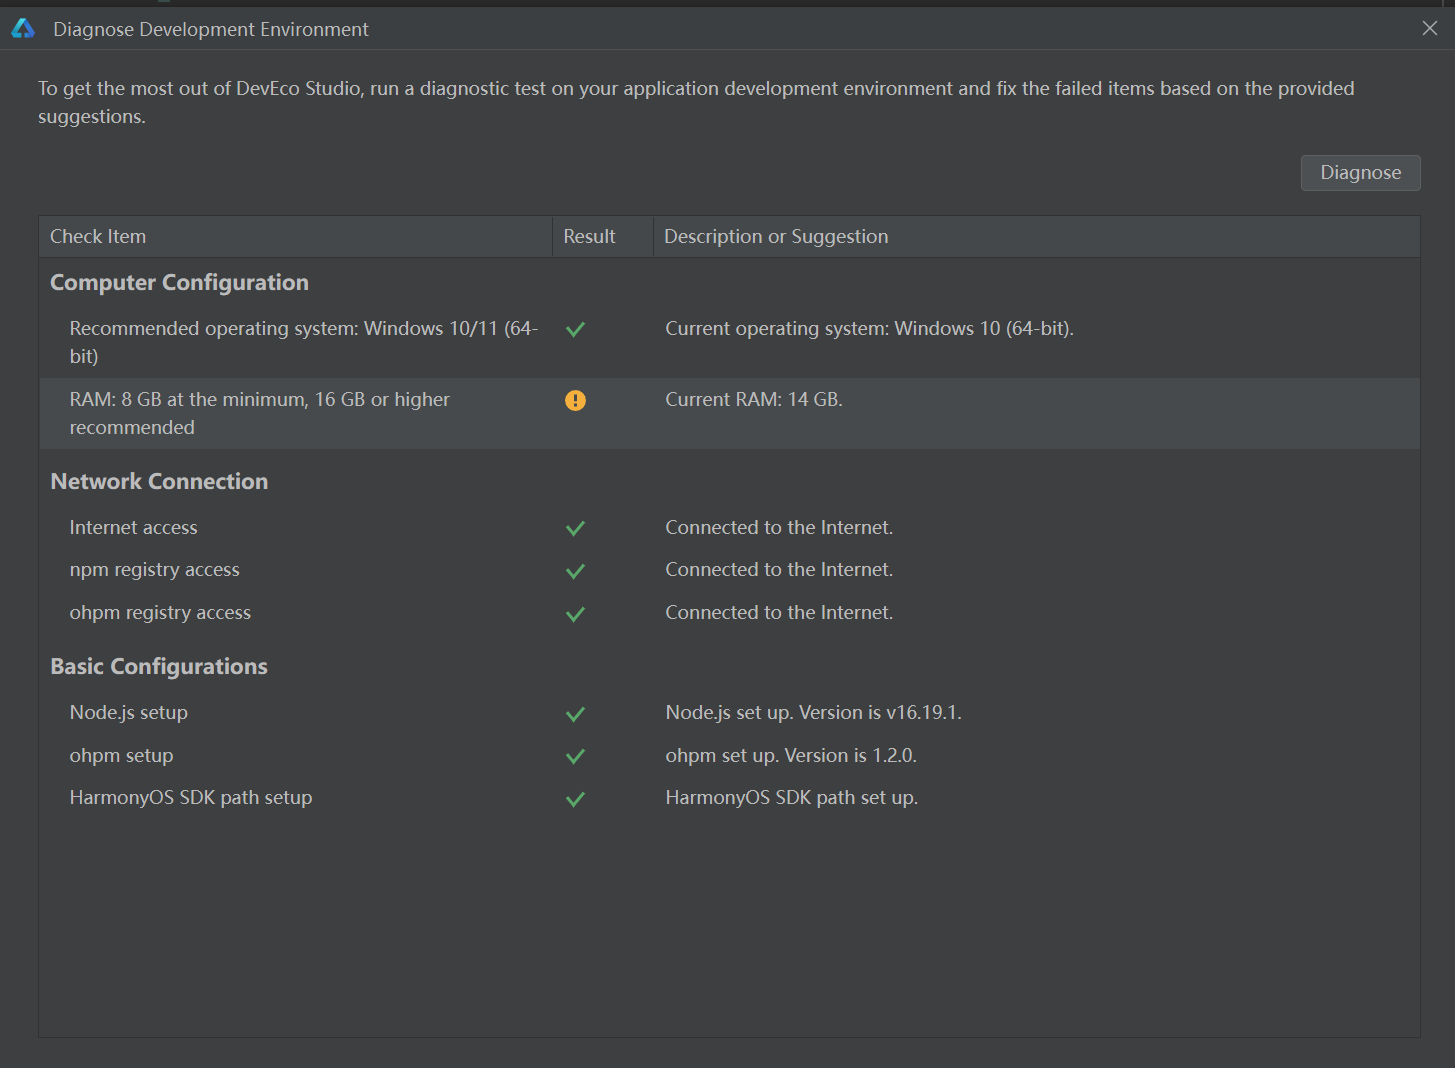
Task: Close the Diagnose Development Environment dialog
Action: coord(1430,28)
